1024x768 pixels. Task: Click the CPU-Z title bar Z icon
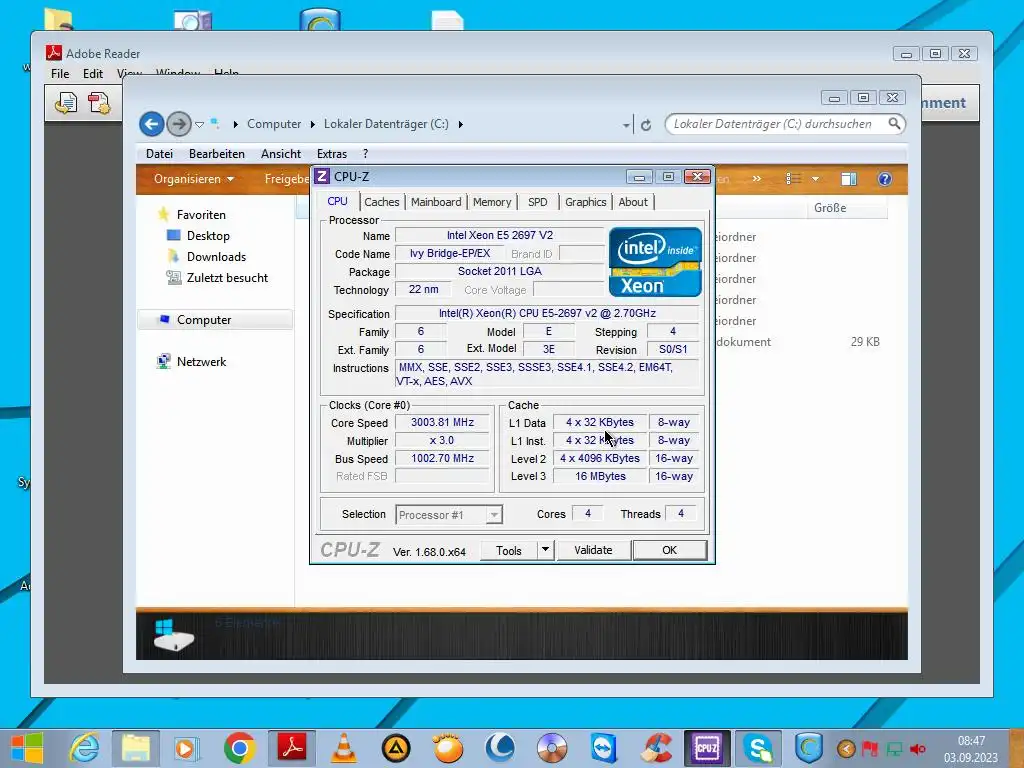[322, 176]
